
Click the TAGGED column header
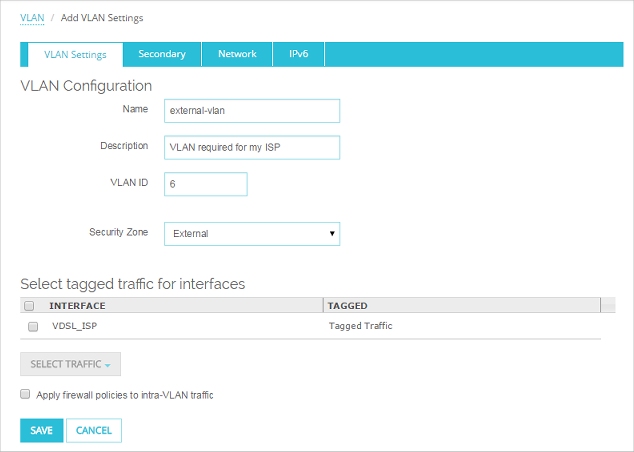[x=348, y=306]
